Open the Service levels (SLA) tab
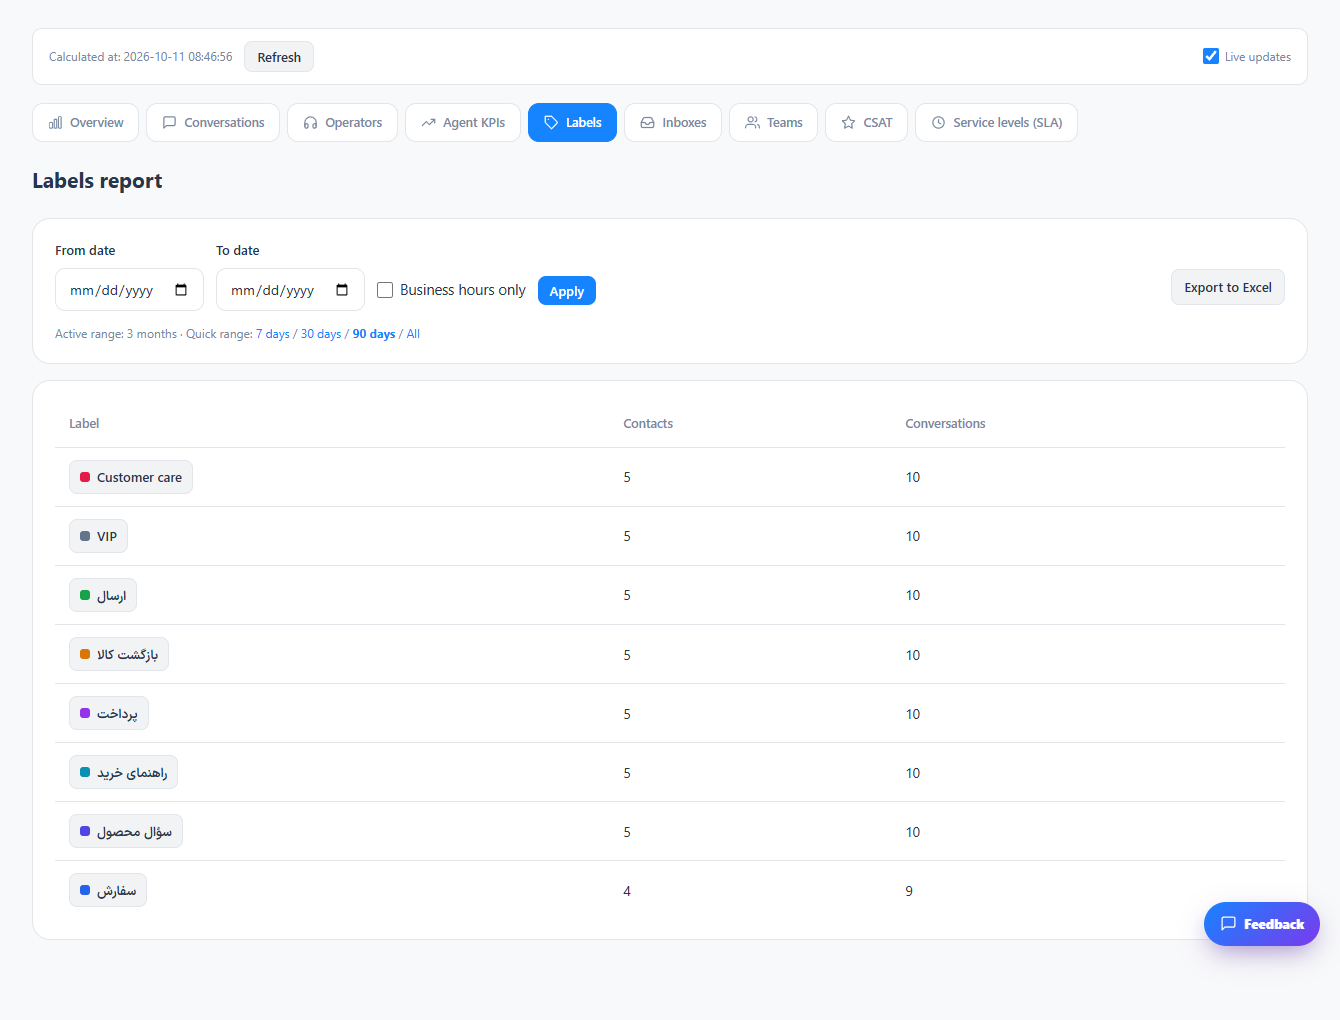Image resolution: width=1340 pixels, height=1020 pixels. coord(997,123)
